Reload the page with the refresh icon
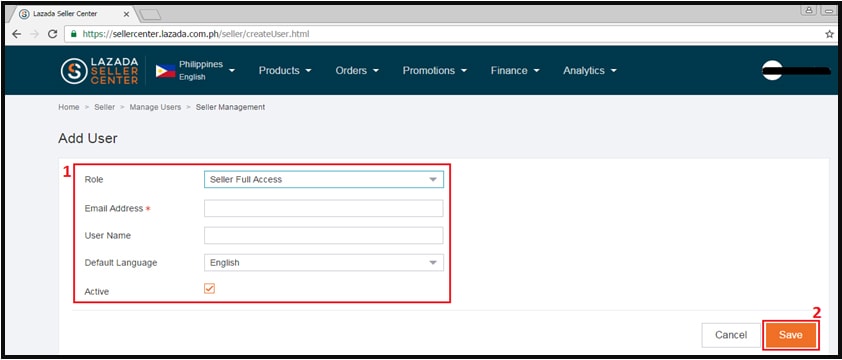Viewport: 842px width, 360px height. pyautogui.click(x=53, y=34)
